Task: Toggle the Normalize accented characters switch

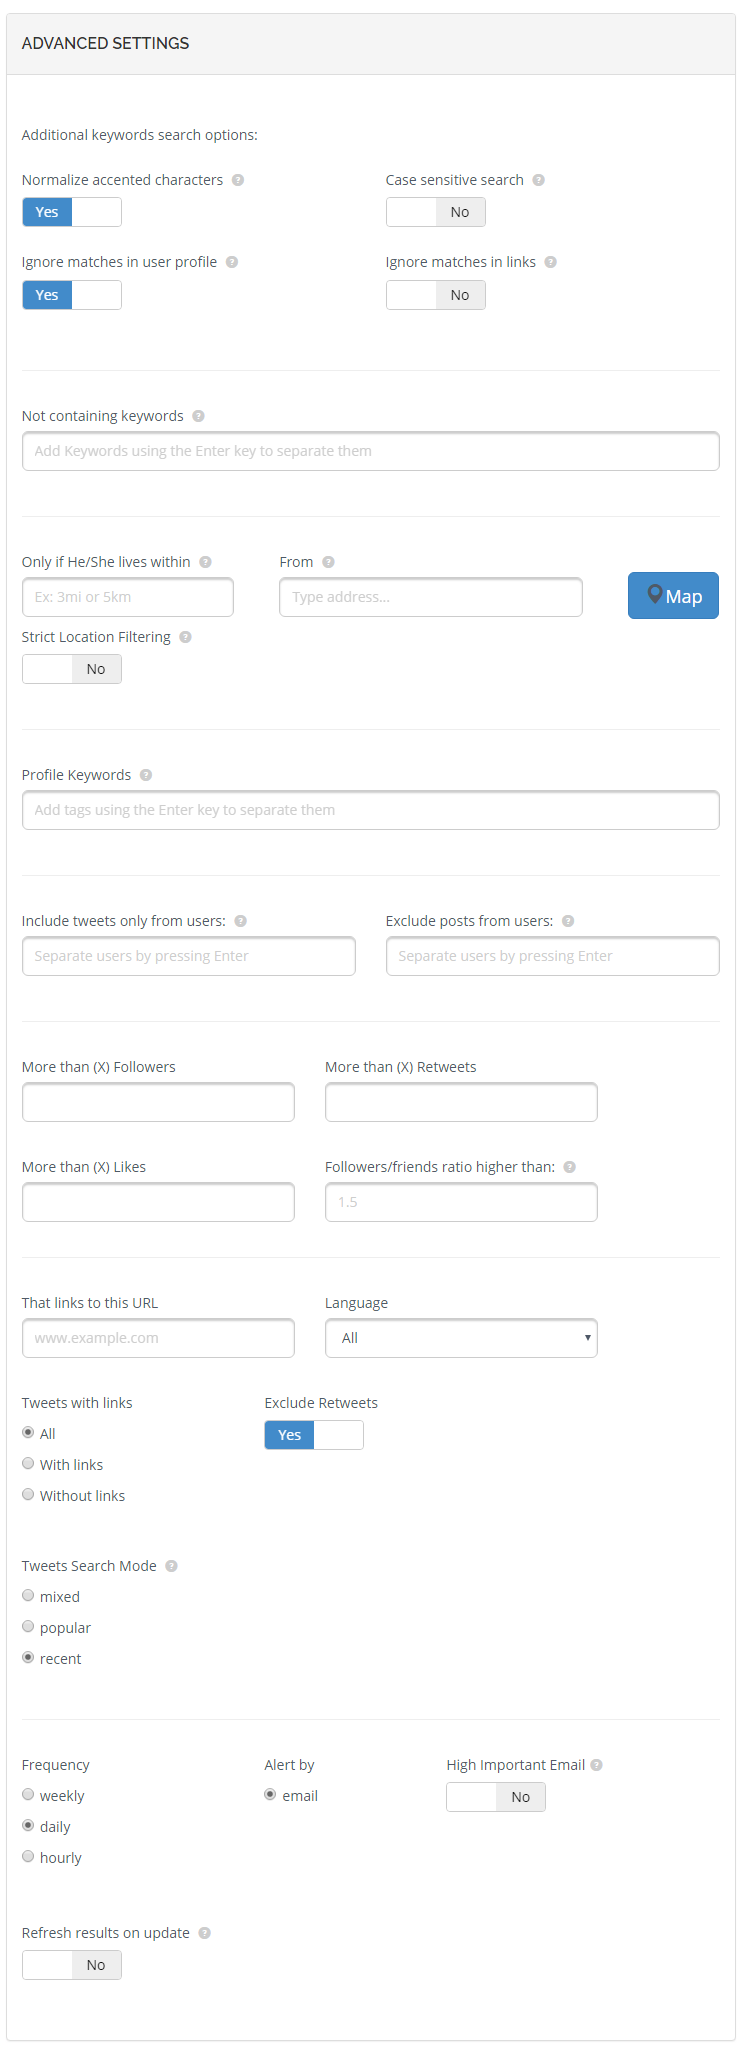Action: [72, 212]
